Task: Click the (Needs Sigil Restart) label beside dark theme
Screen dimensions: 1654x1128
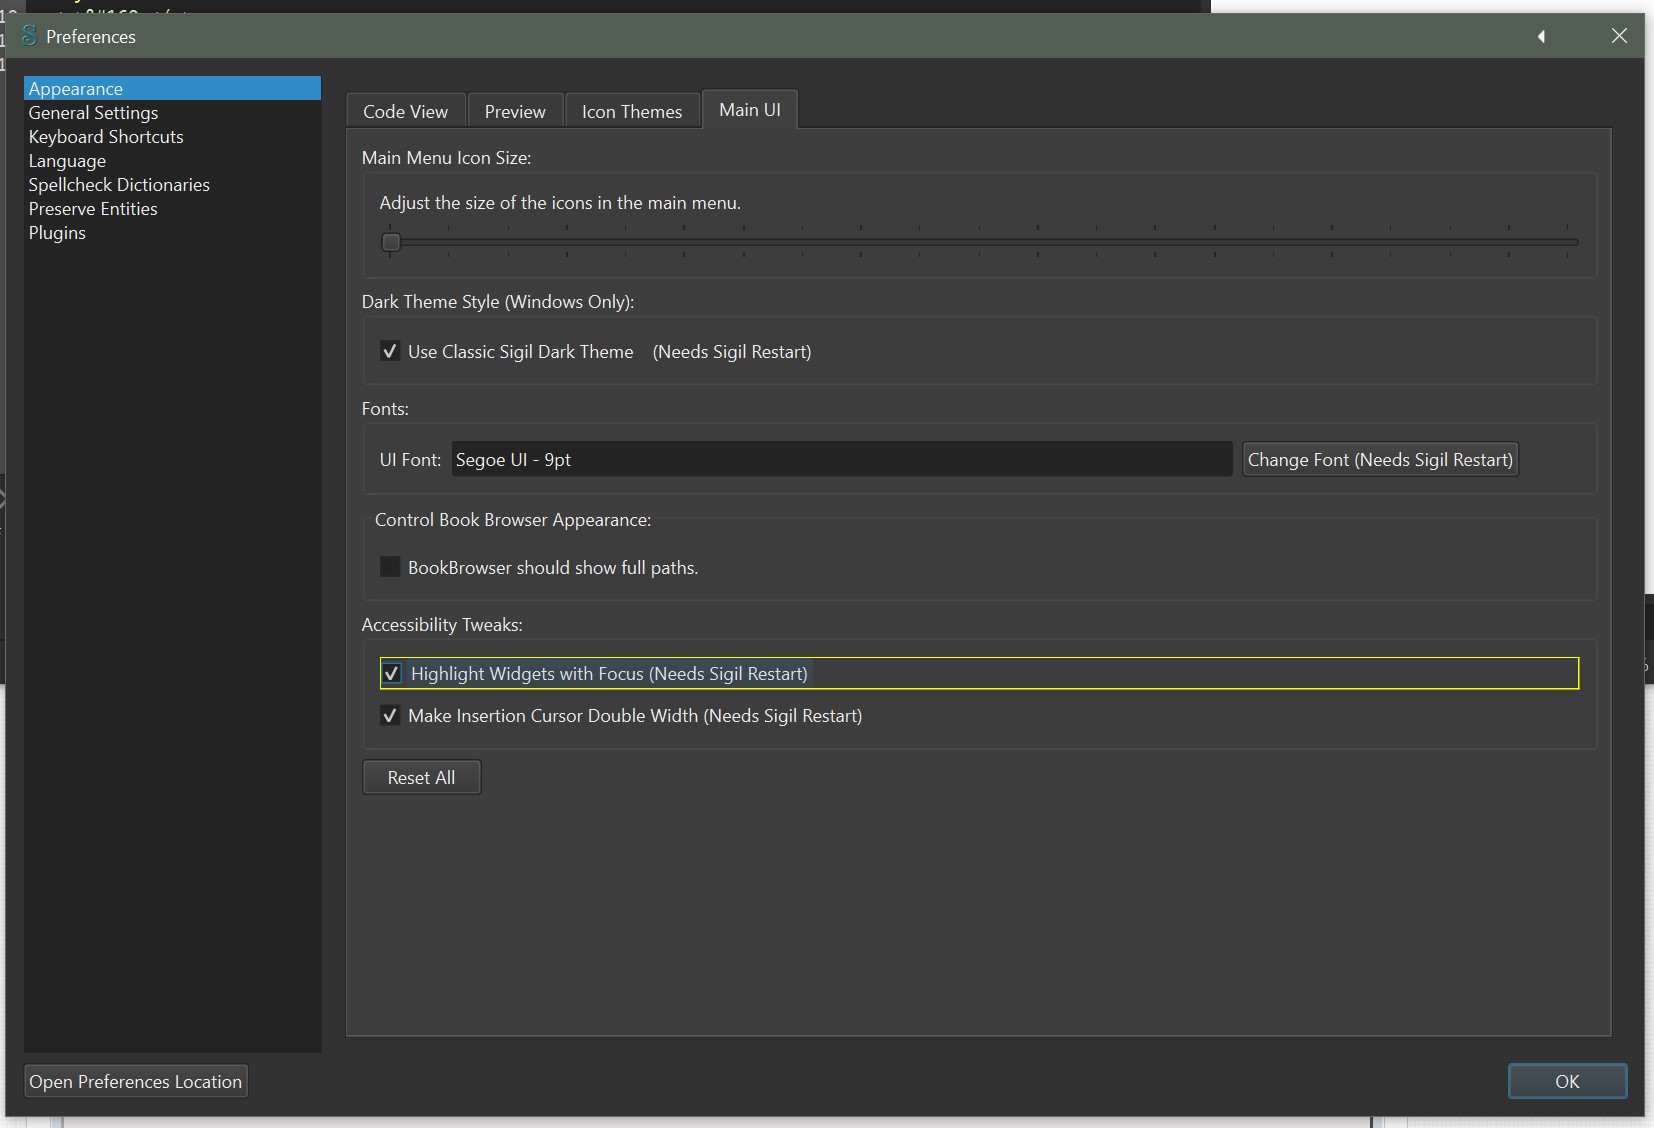Action: coord(732,352)
